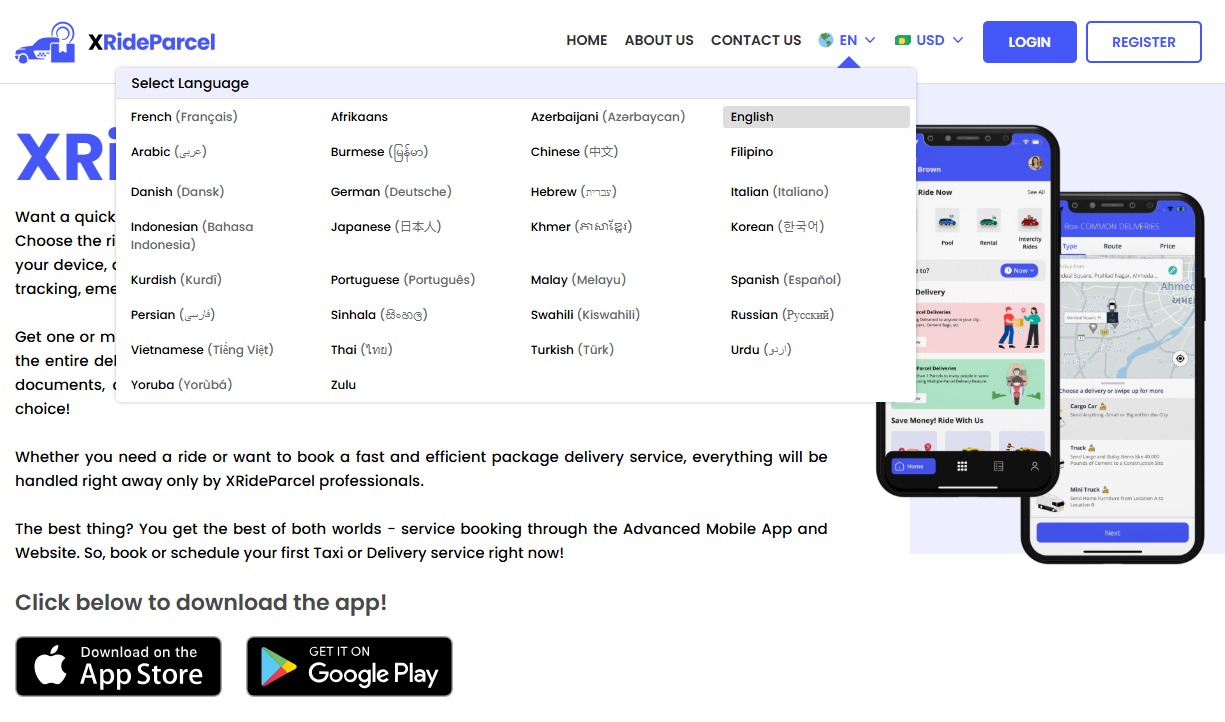Tap Home tab in phone mockup
Image resolution: width=1225 pixels, height=722 pixels.
[912, 466]
